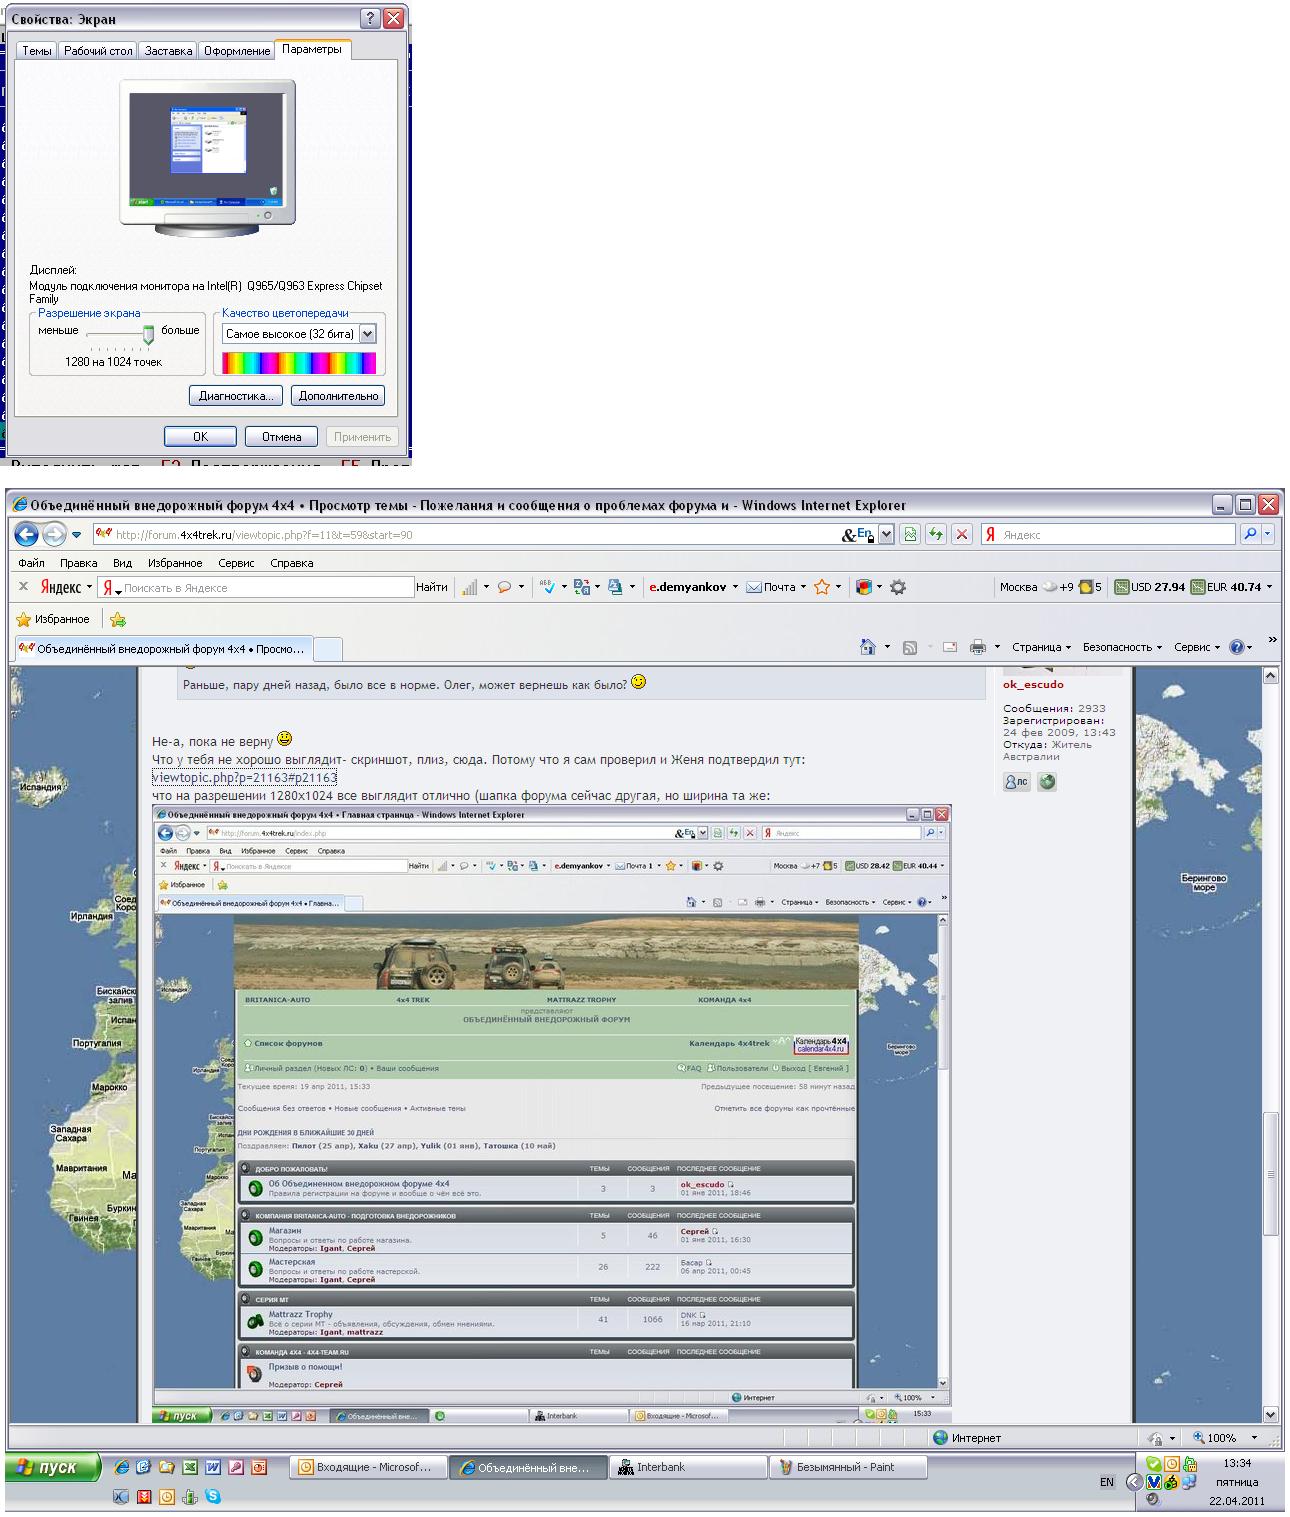Image resolution: width=1290 pixels, height=1517 pixels.
Task: Open Yandex bar settings gear icon
Action: [898, 587]
